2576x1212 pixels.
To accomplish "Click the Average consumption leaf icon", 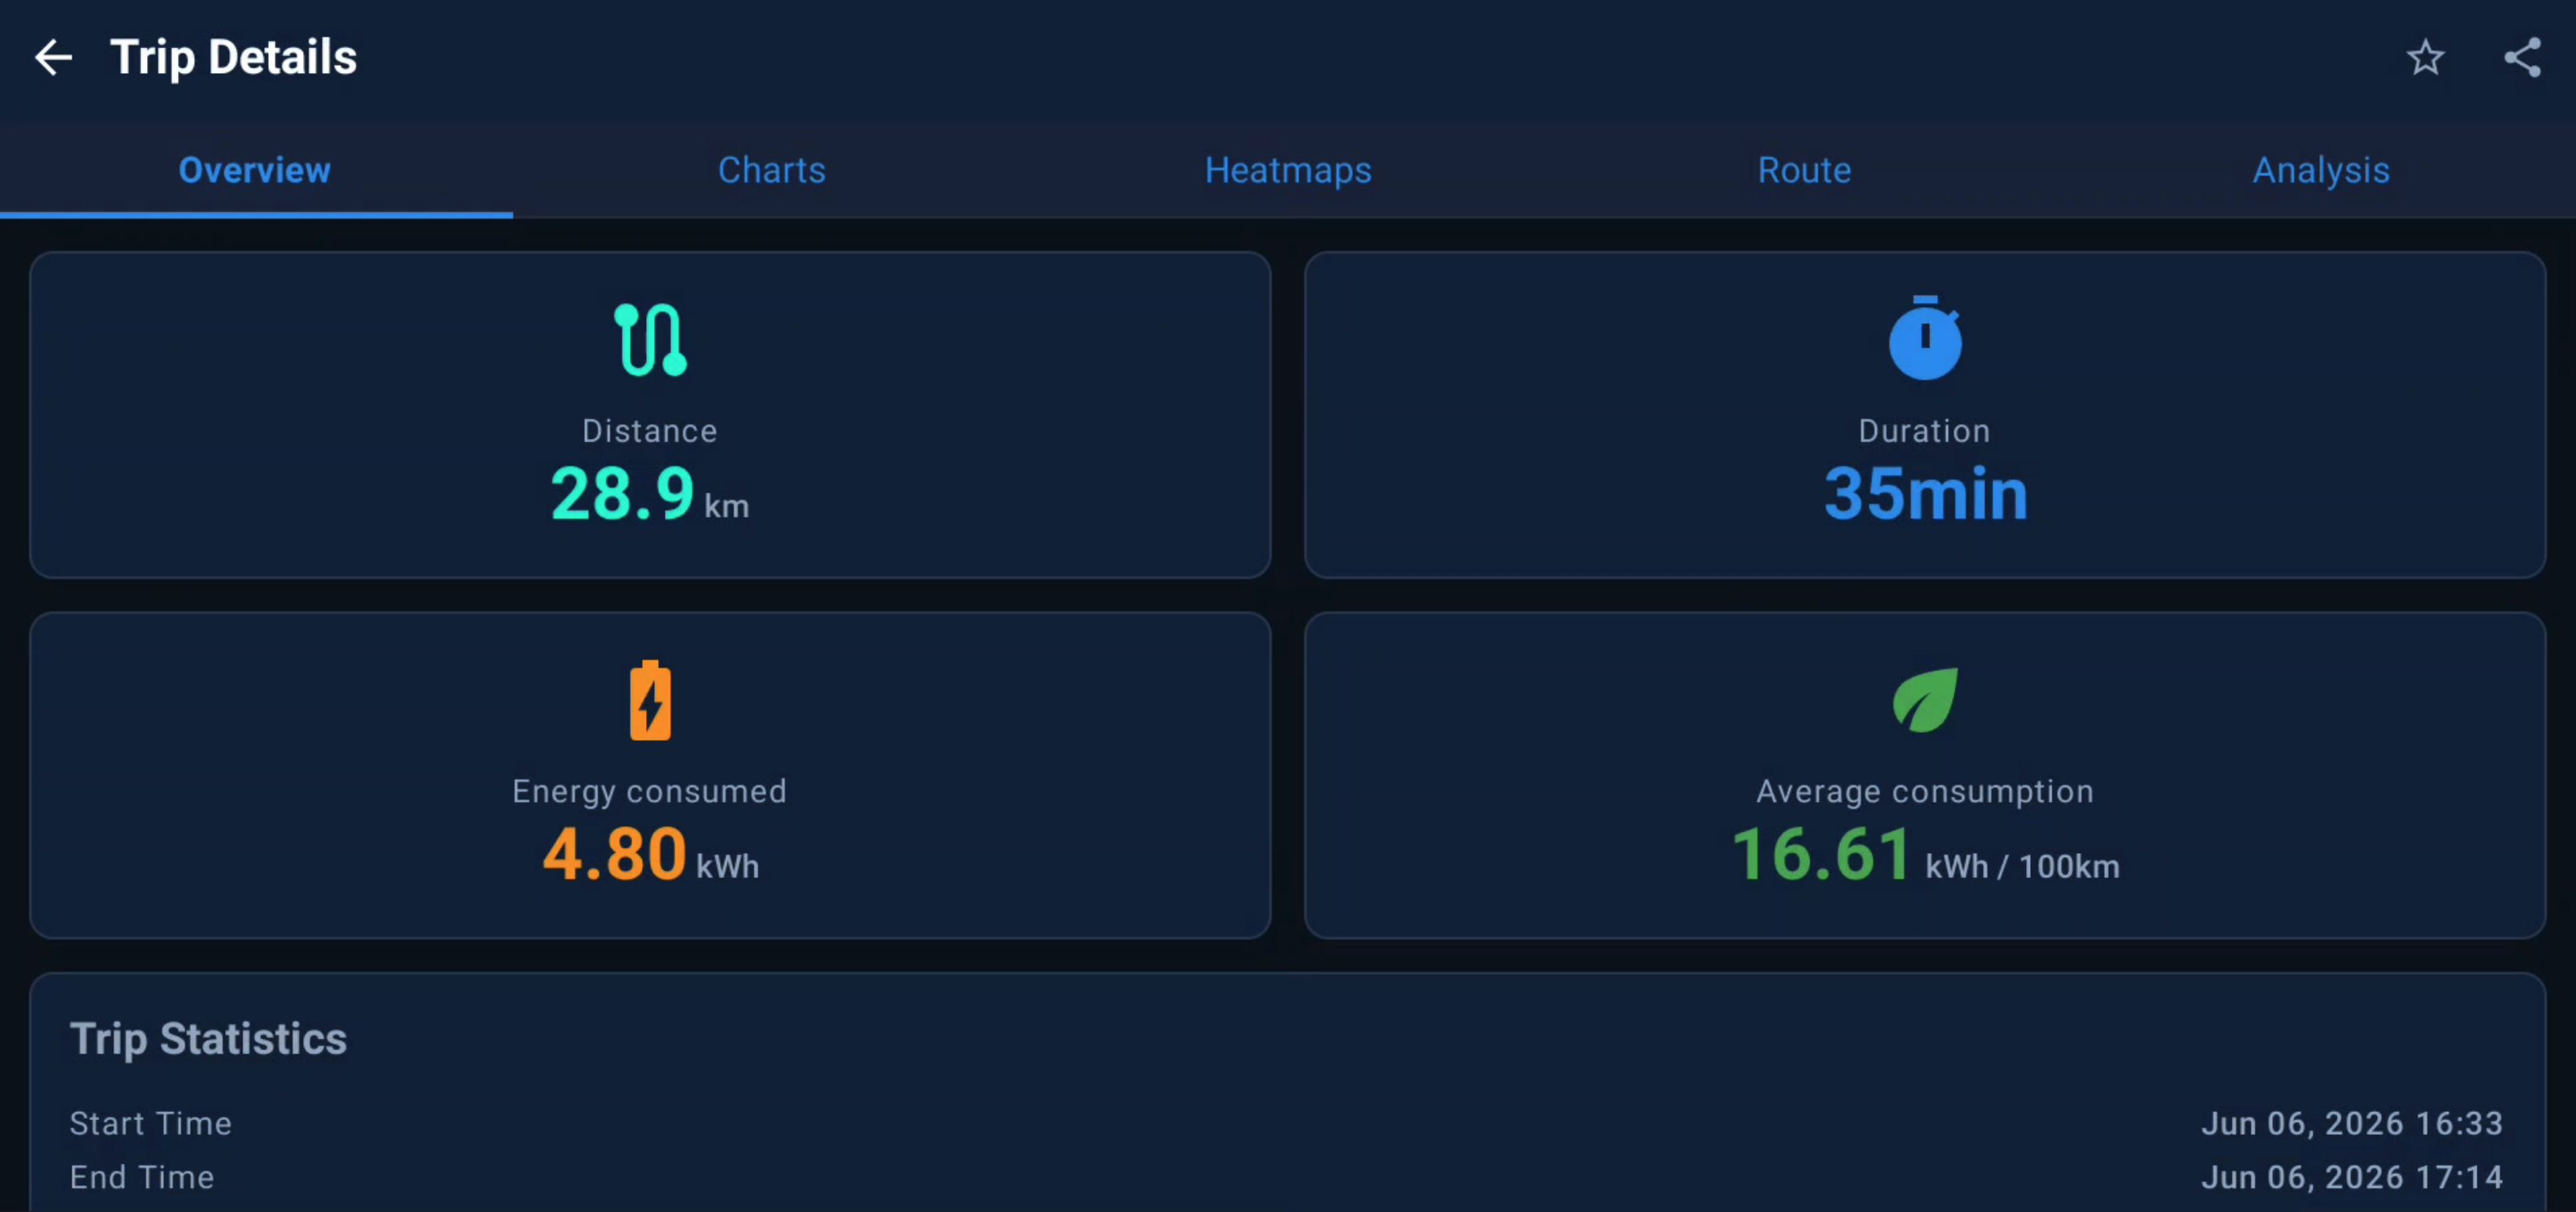I will pyautogui.click(x=1925, y=700).
